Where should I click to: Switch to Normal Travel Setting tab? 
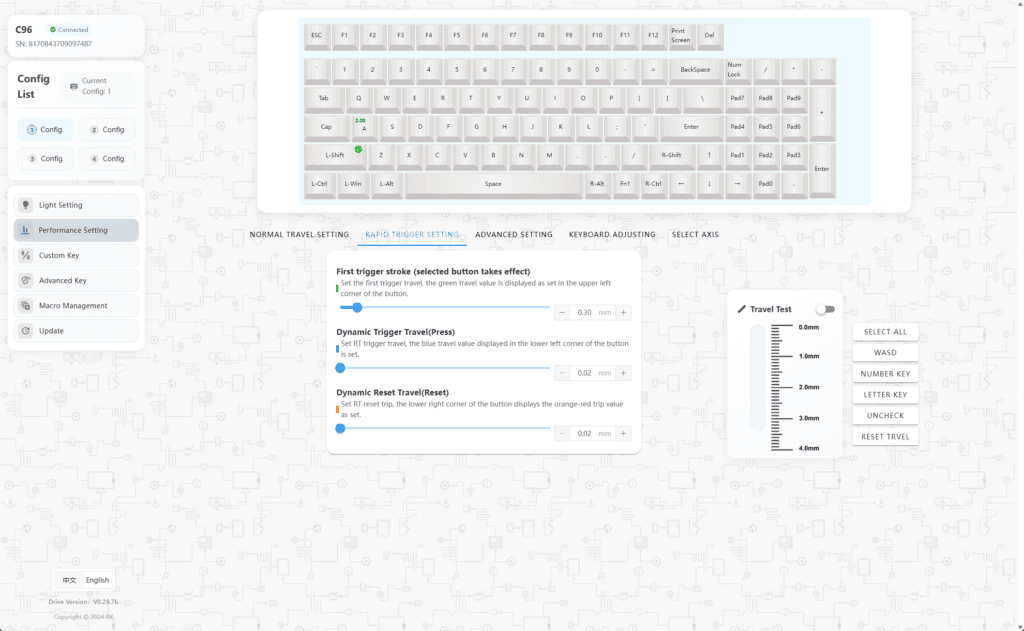299,235
